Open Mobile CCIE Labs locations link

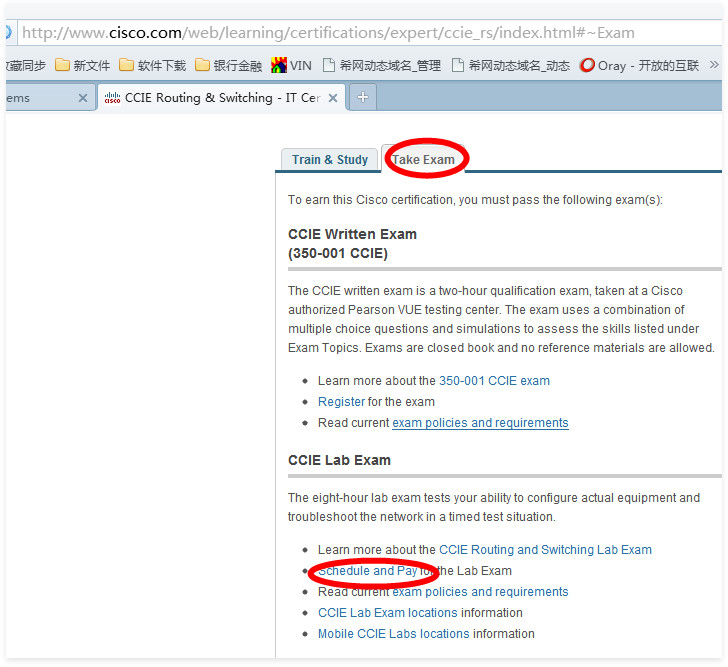(394, 634)
